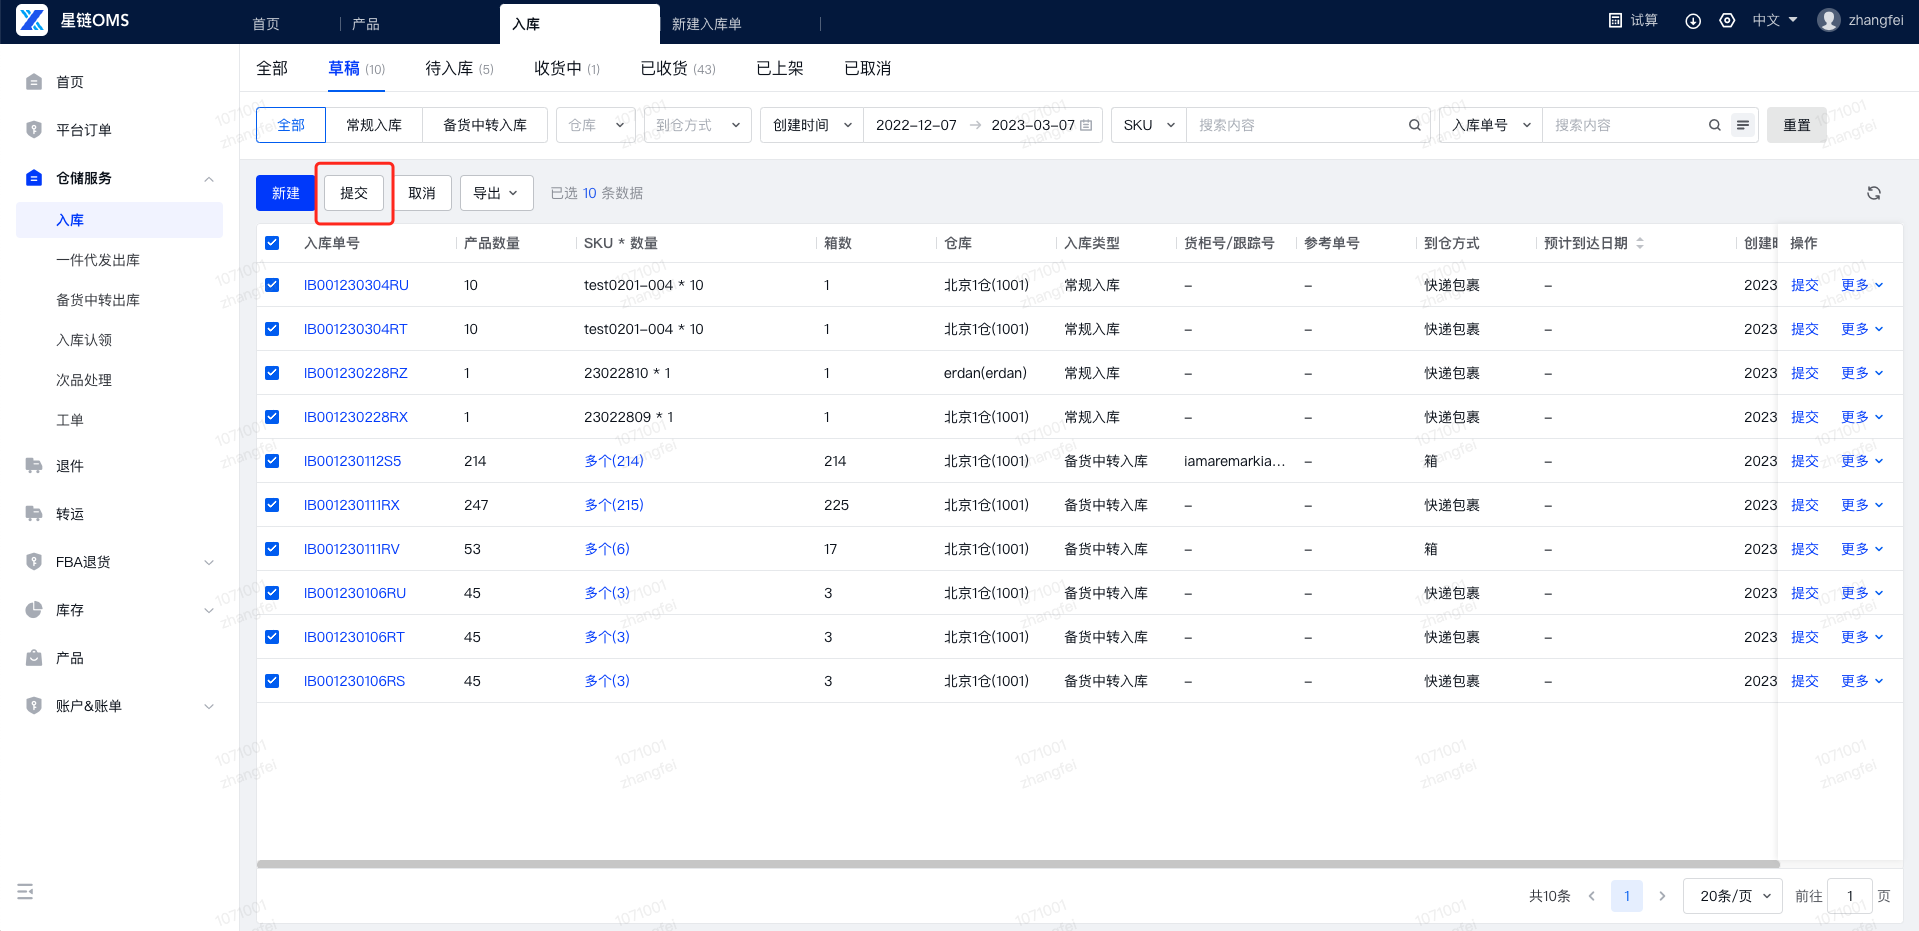1919x931 pixels.
Task: Open the 仓库 filter dropdown
Action: coord(596,125)
